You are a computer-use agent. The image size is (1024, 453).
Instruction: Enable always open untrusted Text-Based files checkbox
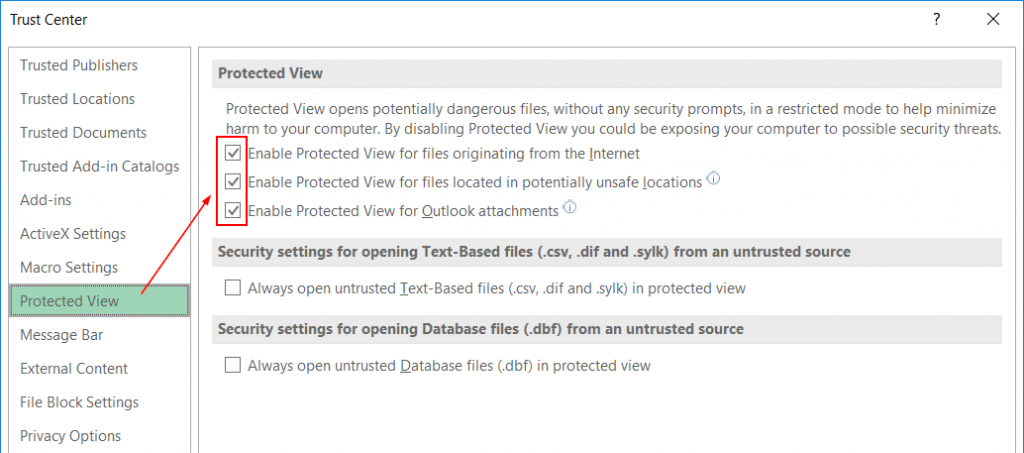(x=232, y=288)
